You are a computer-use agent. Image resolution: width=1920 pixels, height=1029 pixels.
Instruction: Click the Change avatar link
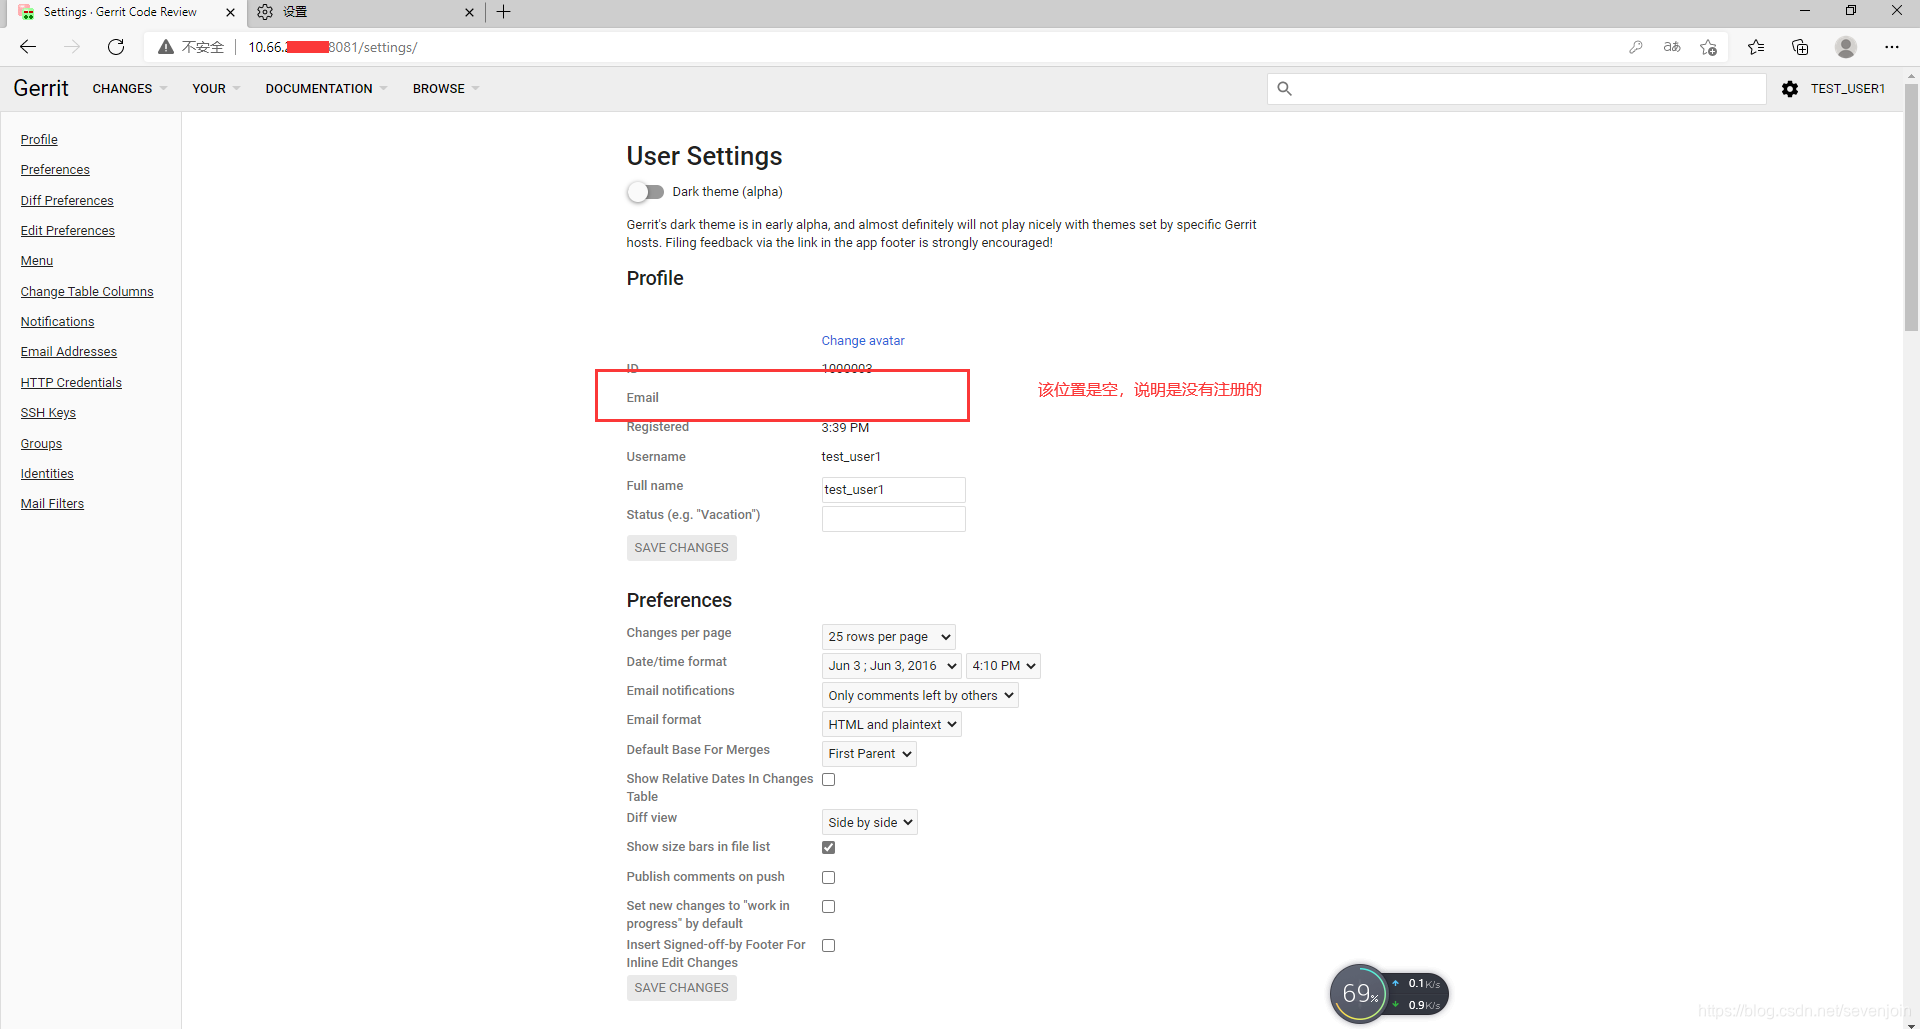pos(863,341)
